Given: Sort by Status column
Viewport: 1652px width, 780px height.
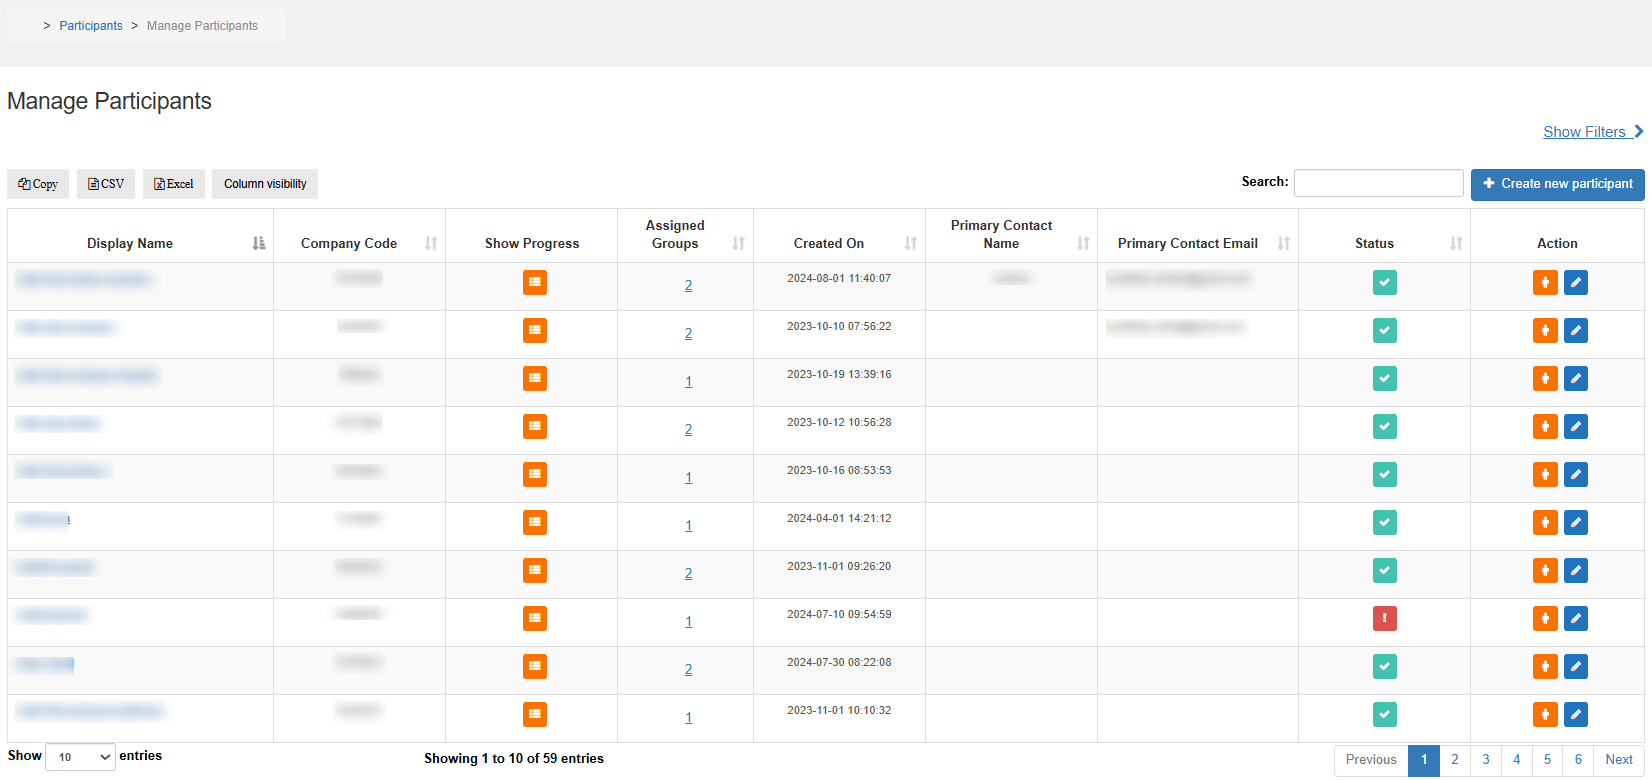Looking at the screenshot, I should pyautogui.click(x=1384, y=236).
